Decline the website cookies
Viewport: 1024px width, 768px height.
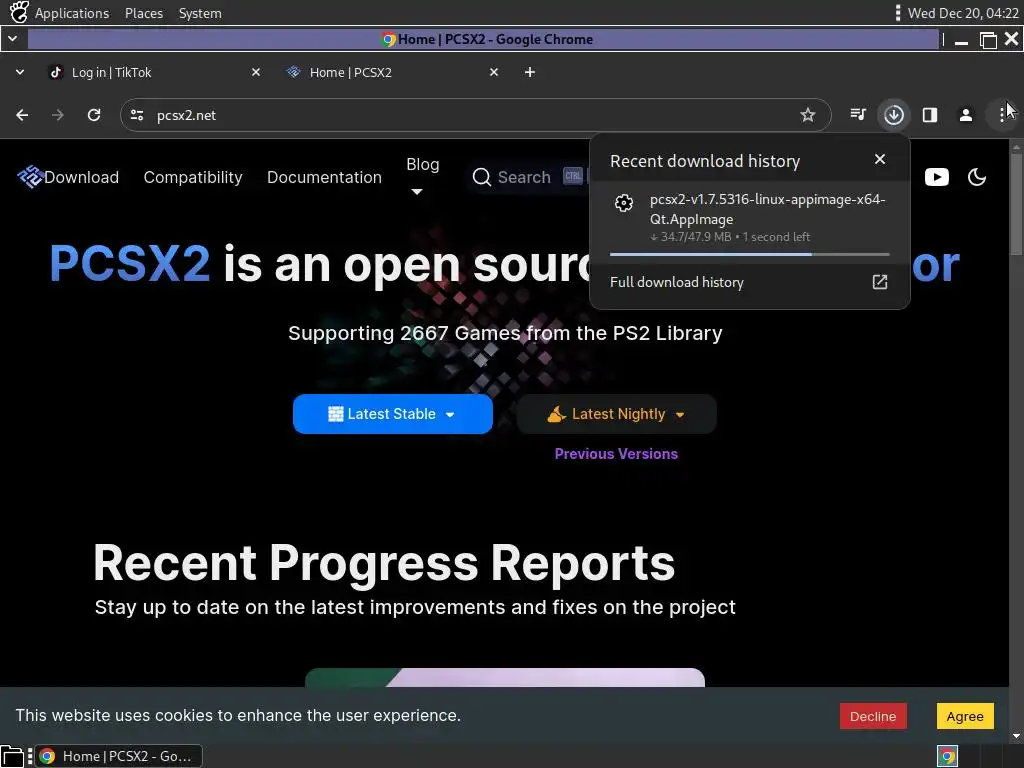[872, 716]
